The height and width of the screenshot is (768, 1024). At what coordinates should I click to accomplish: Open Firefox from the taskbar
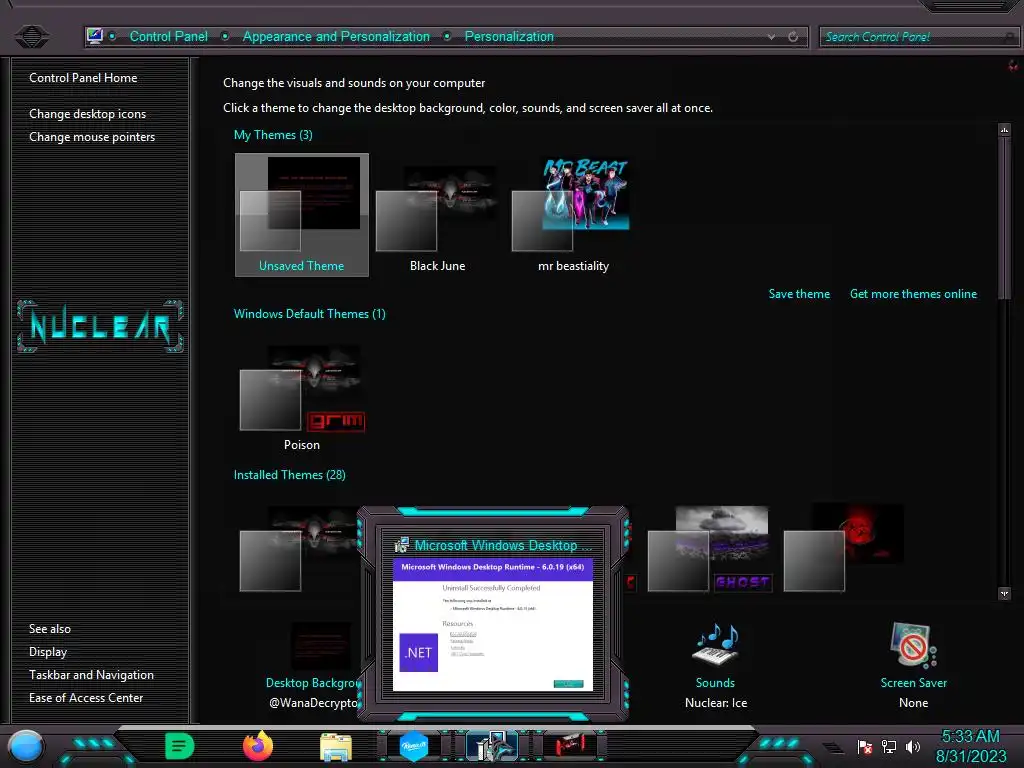click(x=258, y=746)
